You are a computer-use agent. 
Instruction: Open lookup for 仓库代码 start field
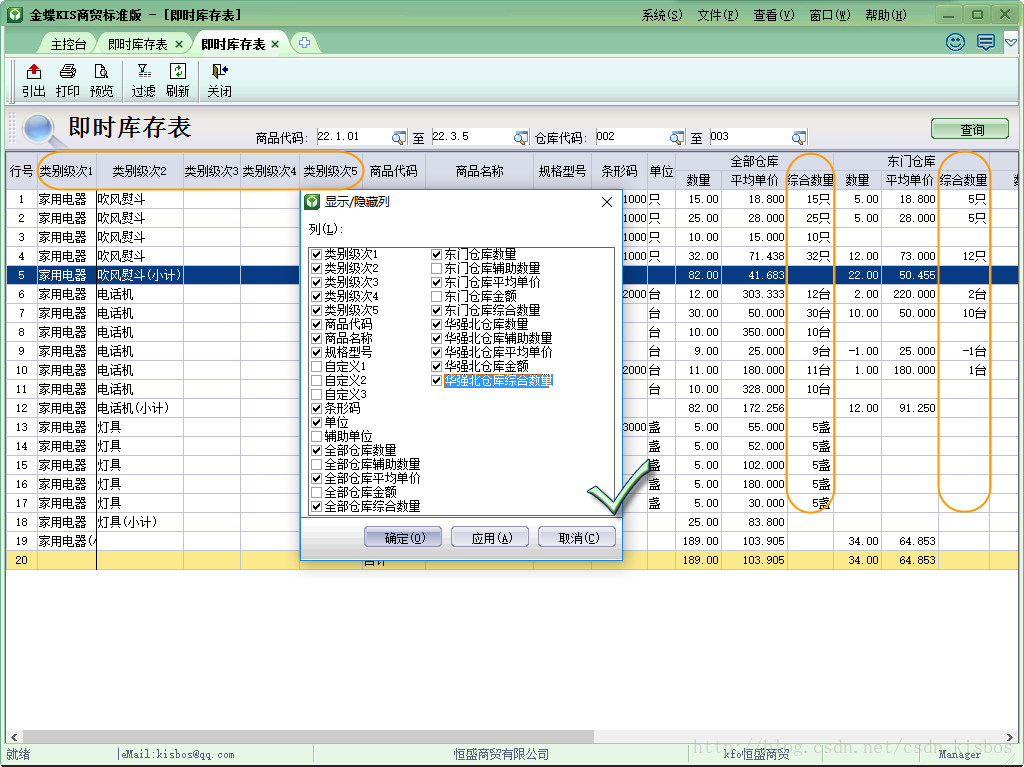coord(677,137)
